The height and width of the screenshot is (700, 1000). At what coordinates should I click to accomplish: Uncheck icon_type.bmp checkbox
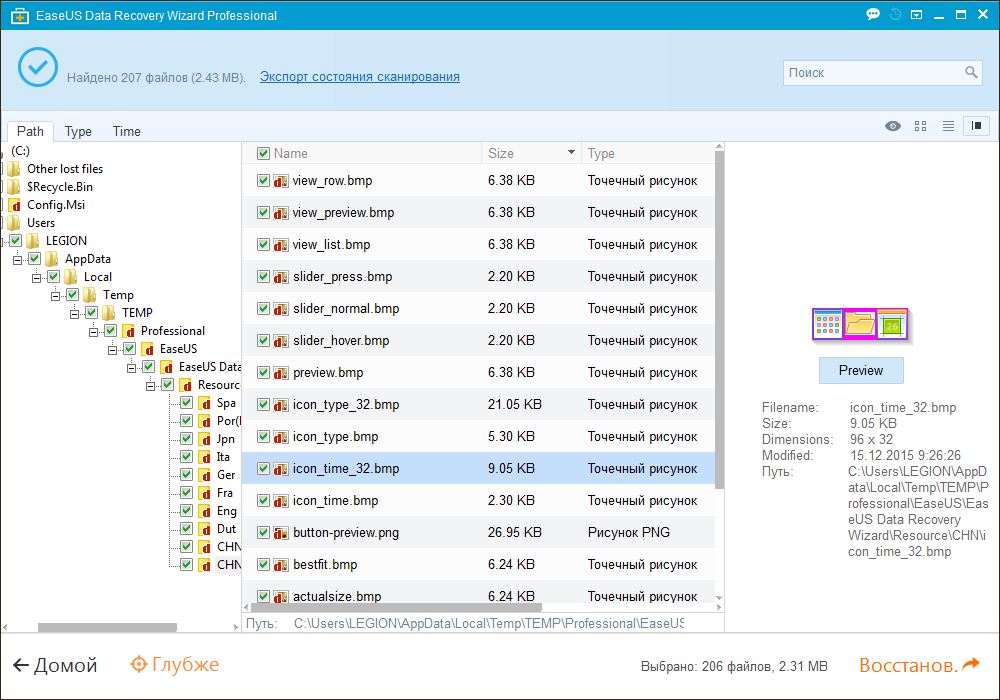click(263, 437)
